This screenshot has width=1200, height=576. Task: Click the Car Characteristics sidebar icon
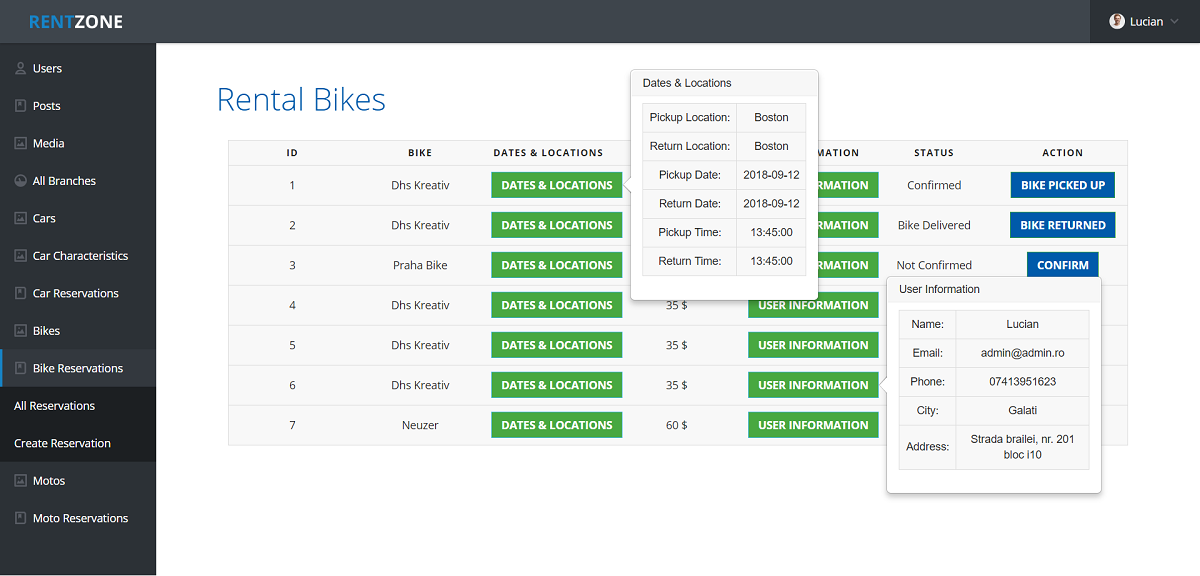coord(20,256)
